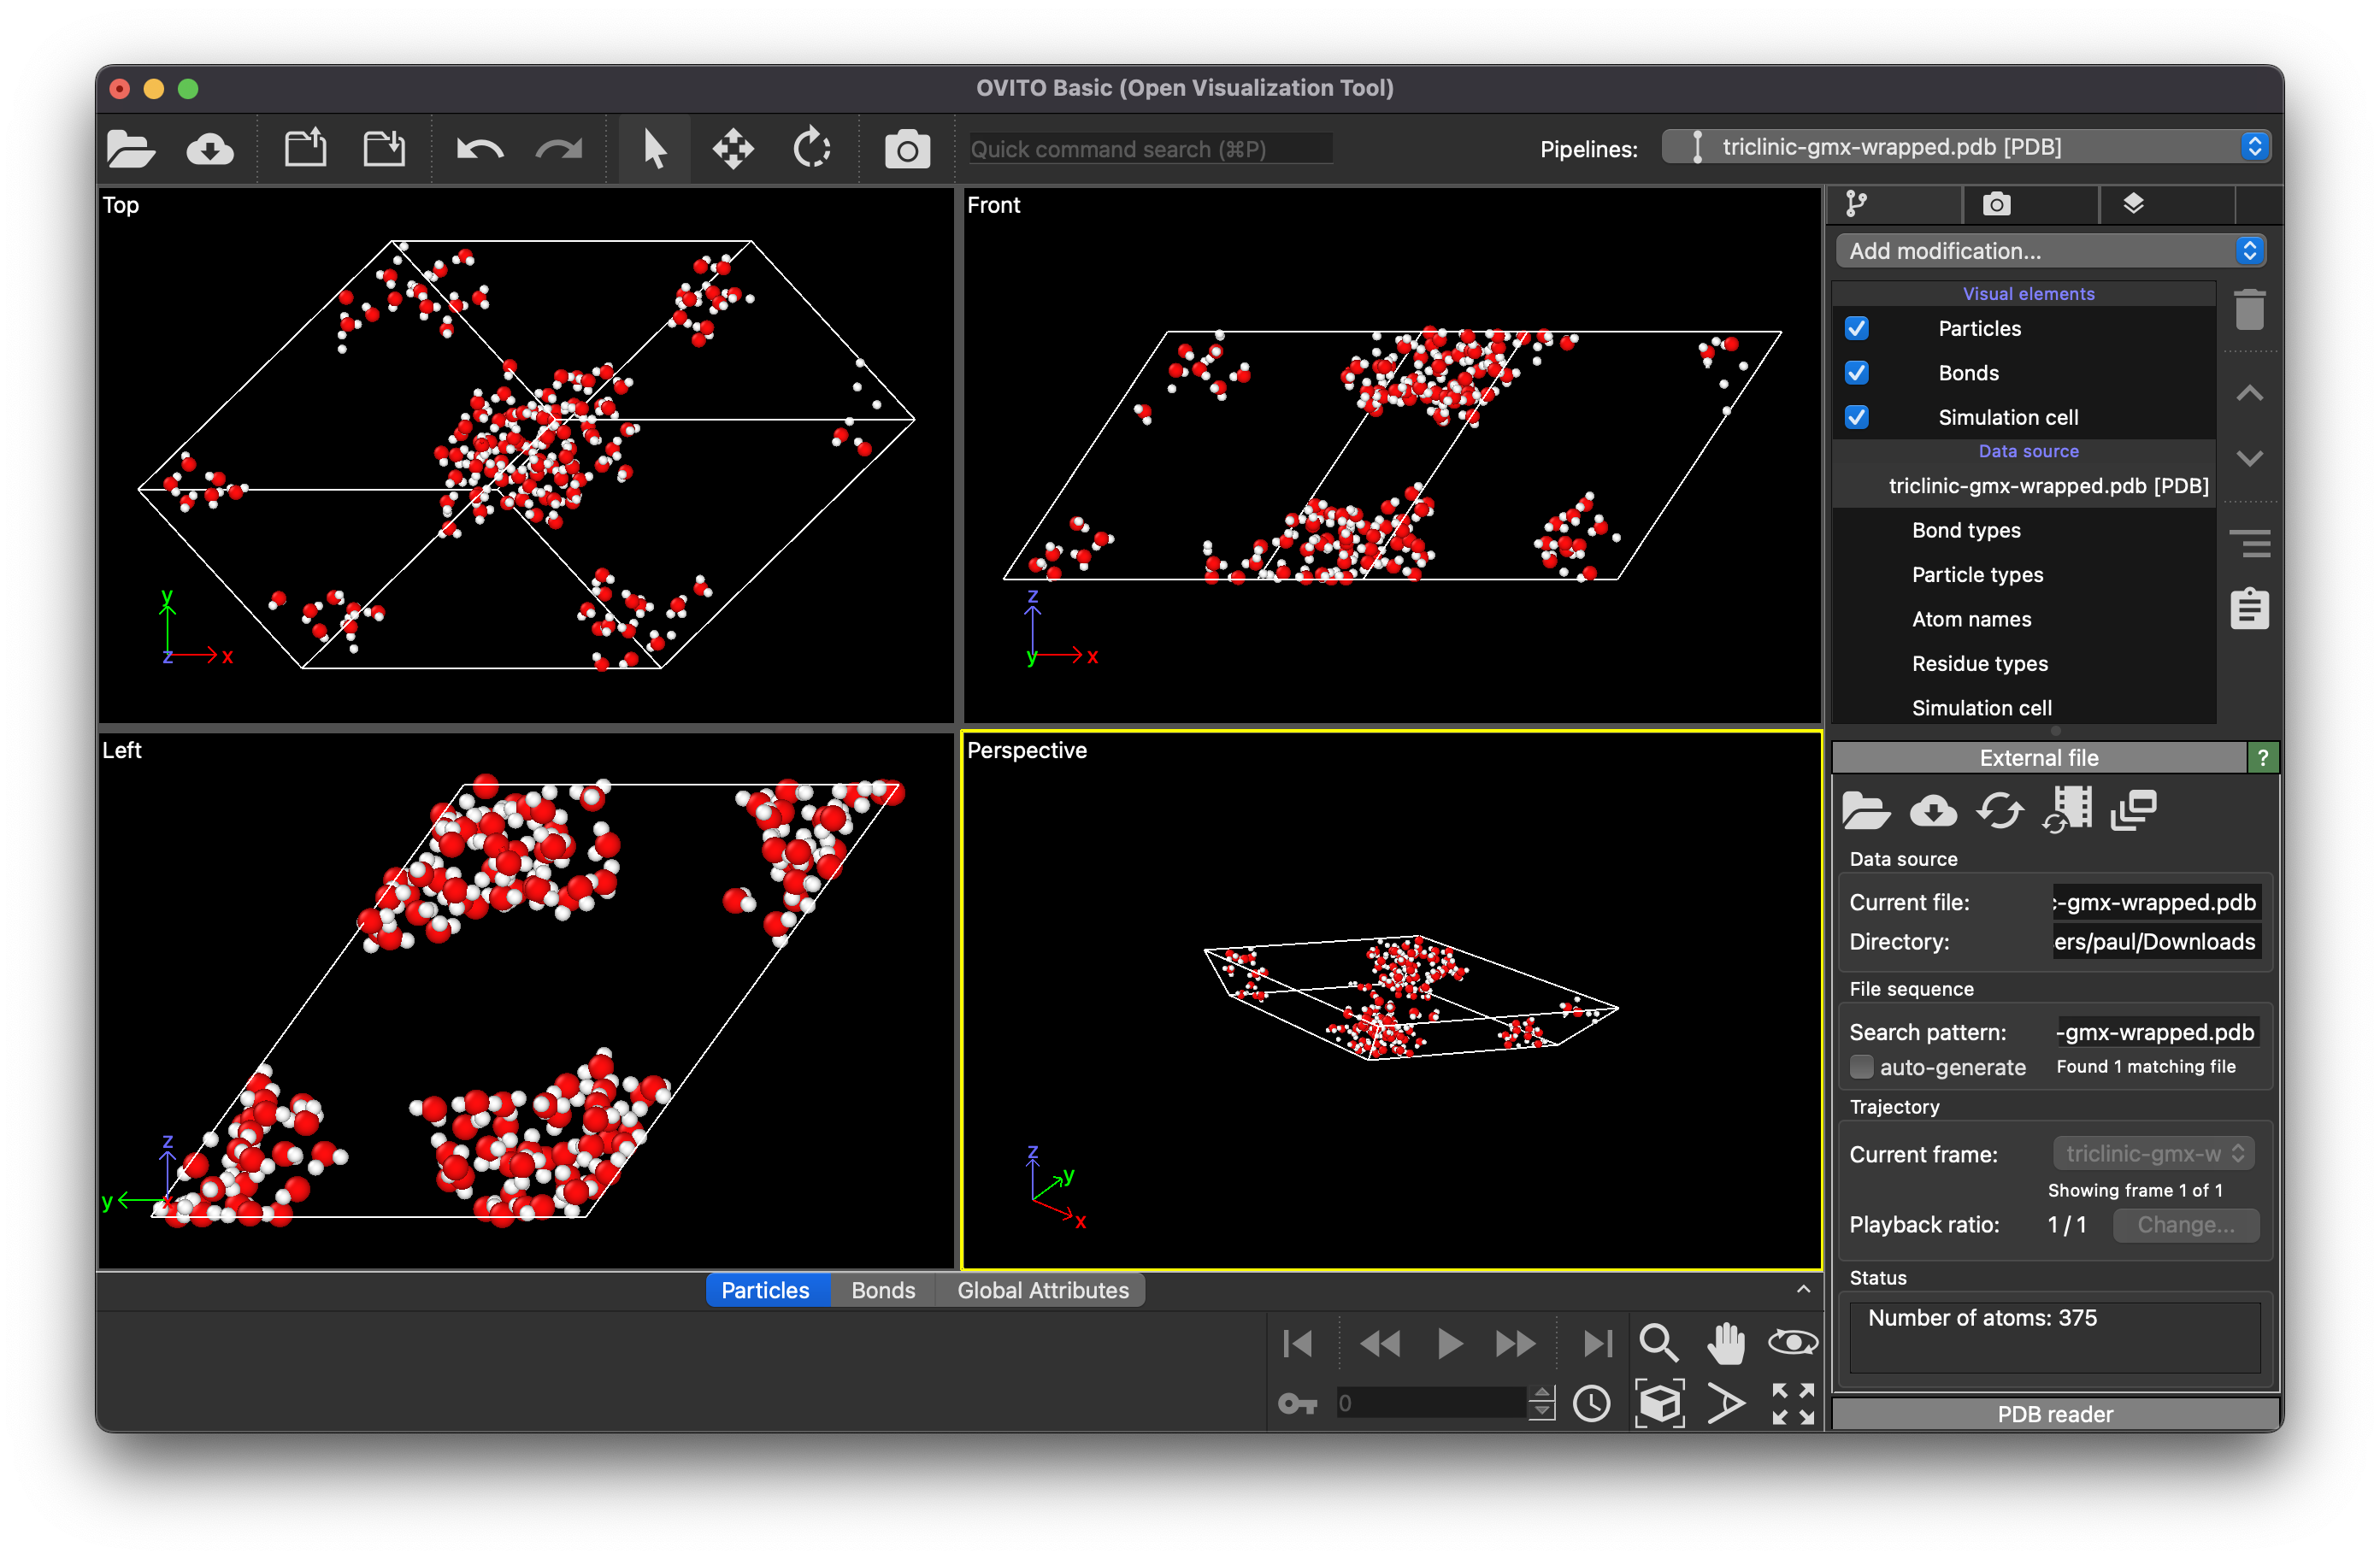
Task: Click the zoom scene extents icon
Action: point(1660,1403)
